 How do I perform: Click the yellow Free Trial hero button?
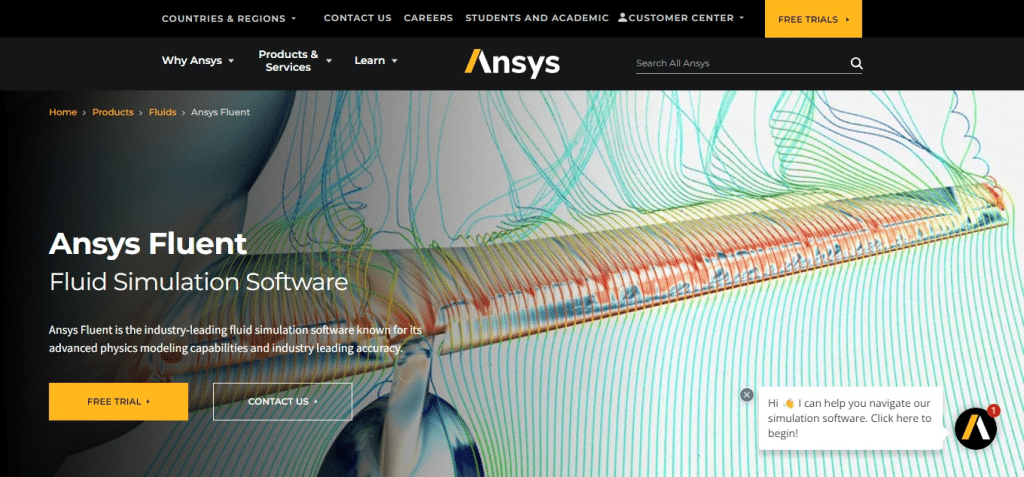click(118, 402)
